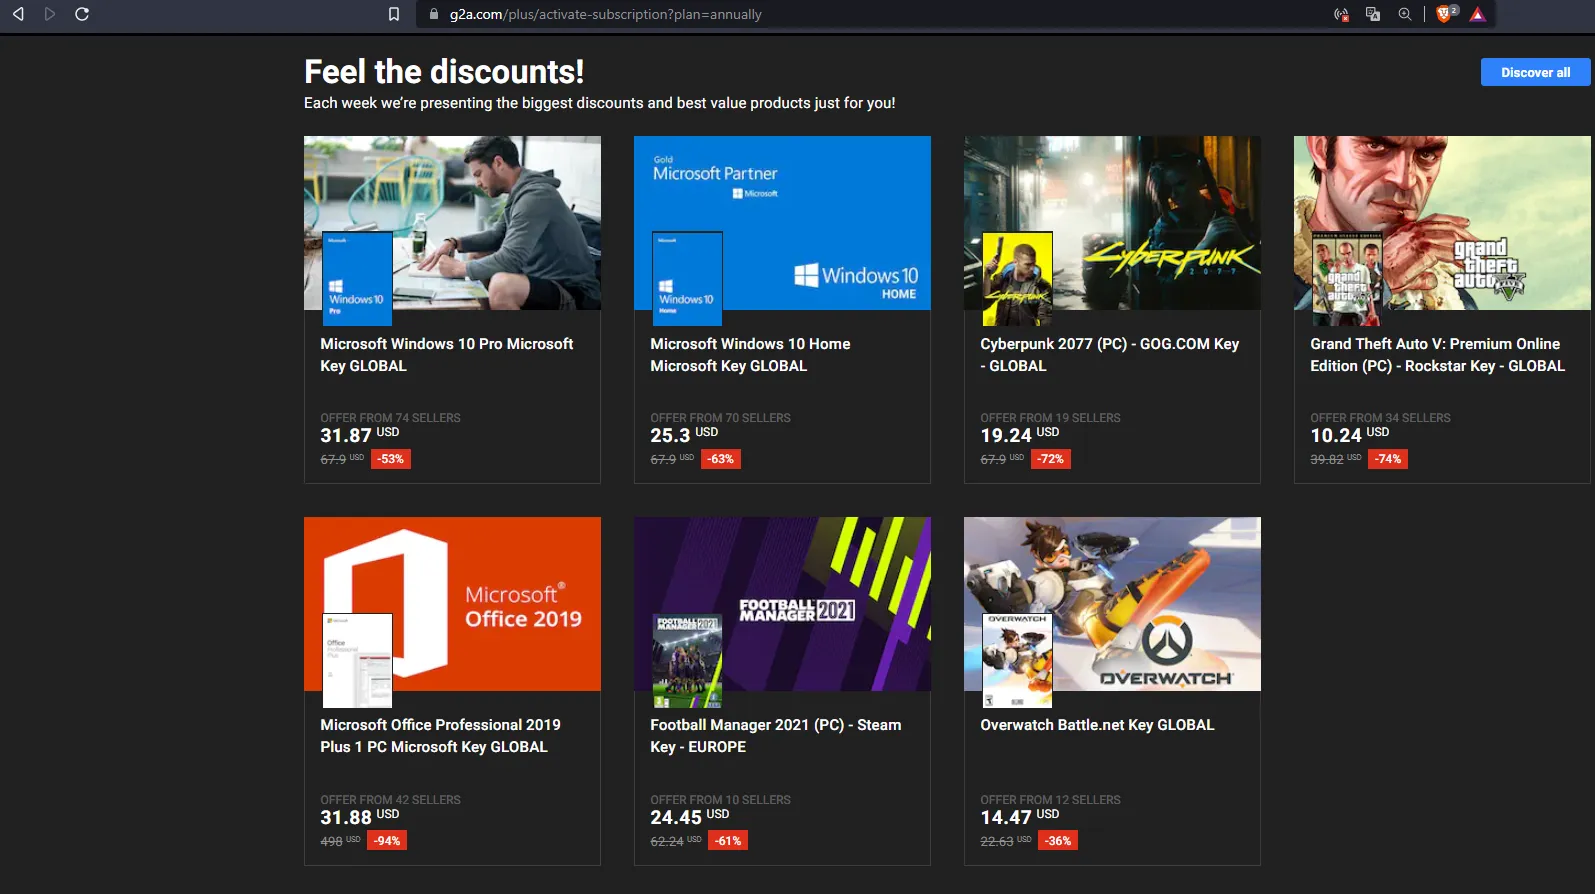Reload the page with the refresh icon

pos(82,14)
